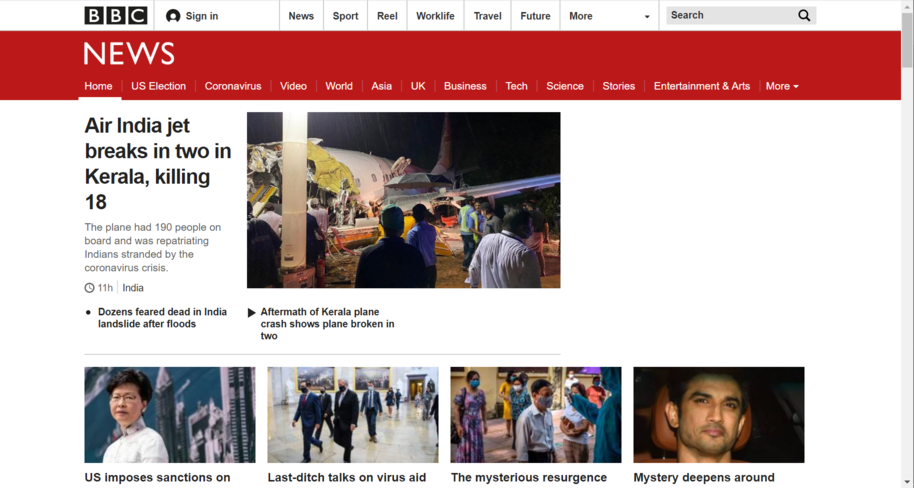This screenshot has height=488, width=914.
Task: Switch to the UK tab
Action: coord(418,86)
